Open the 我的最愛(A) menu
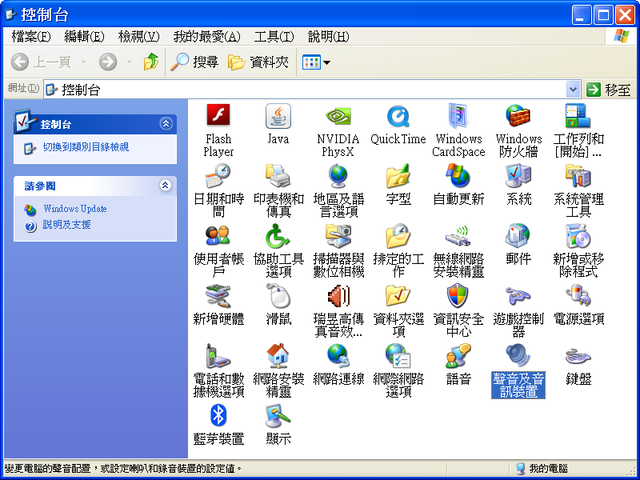The width and height of the screenshot is (640, 480). (x=207, y=37)
